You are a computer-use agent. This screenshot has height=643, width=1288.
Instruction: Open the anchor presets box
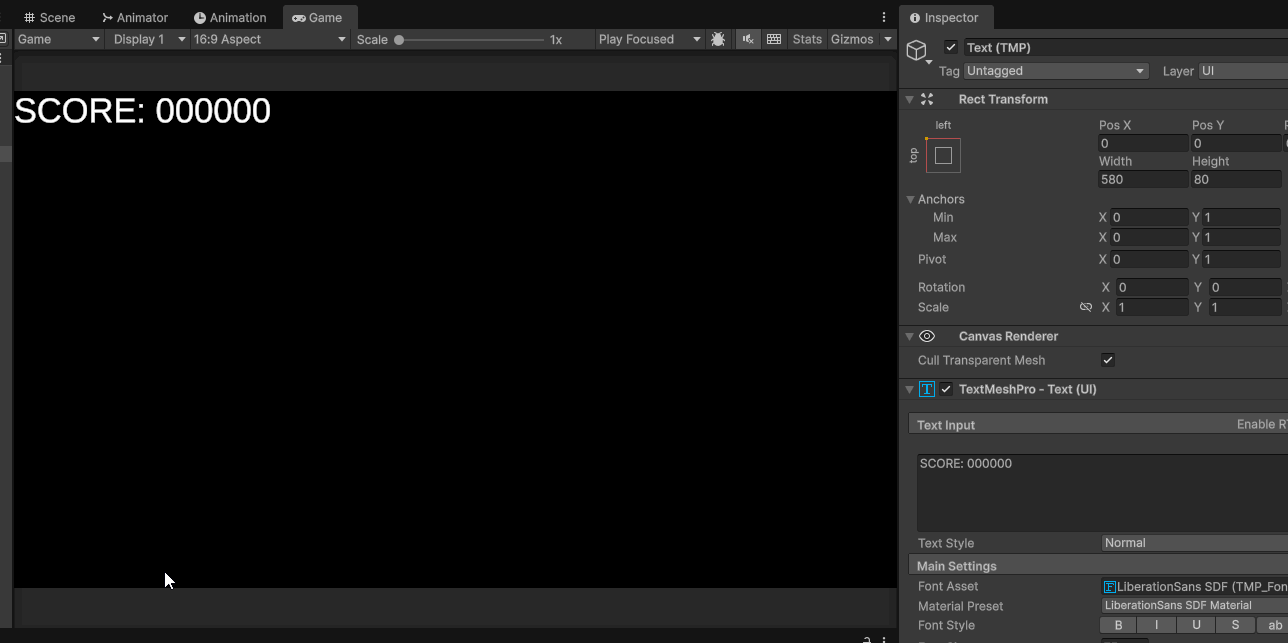[x=943, y=155]
